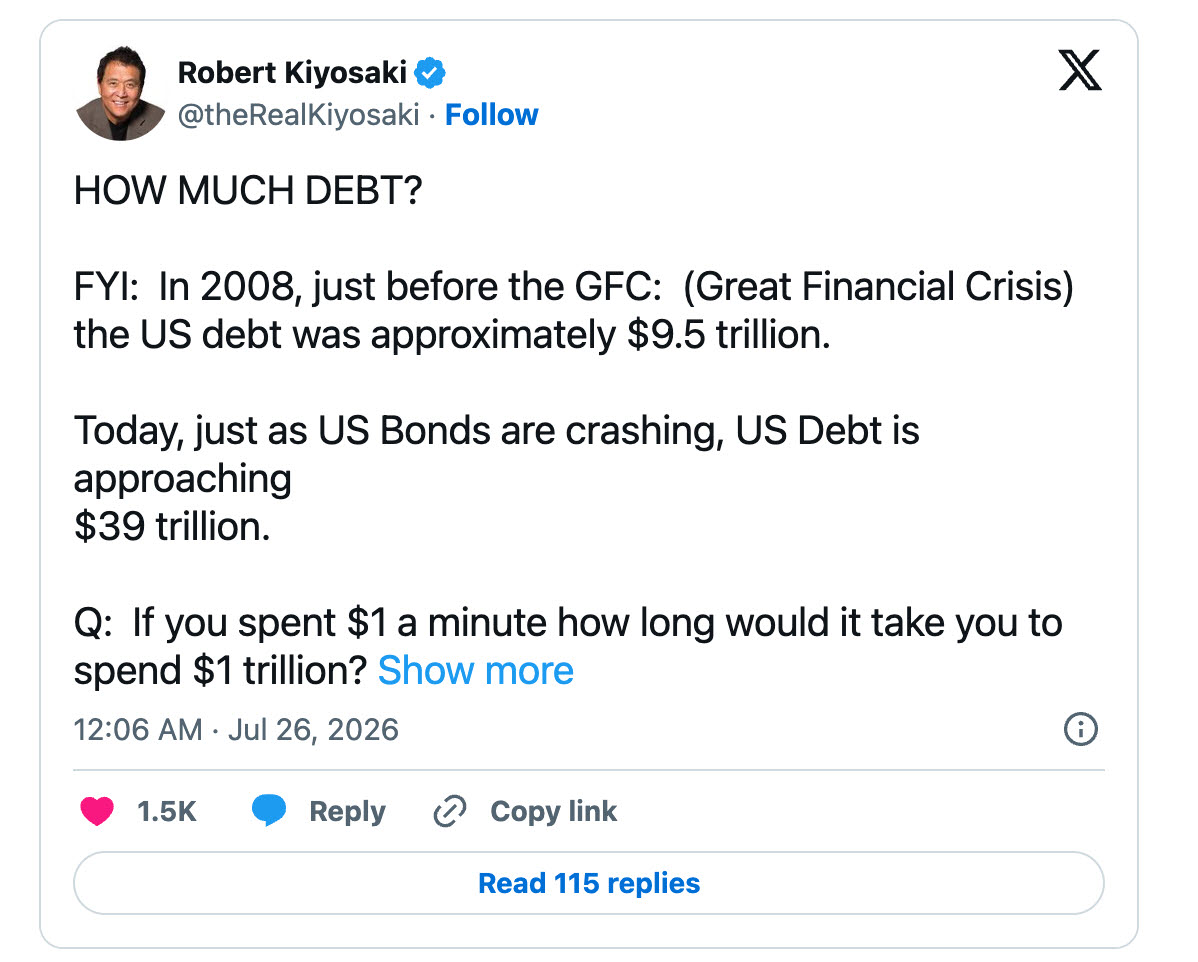Click the $1 a minute question text
The width and height of the screenshot is (1198, 962).
[x=568, y=646]
